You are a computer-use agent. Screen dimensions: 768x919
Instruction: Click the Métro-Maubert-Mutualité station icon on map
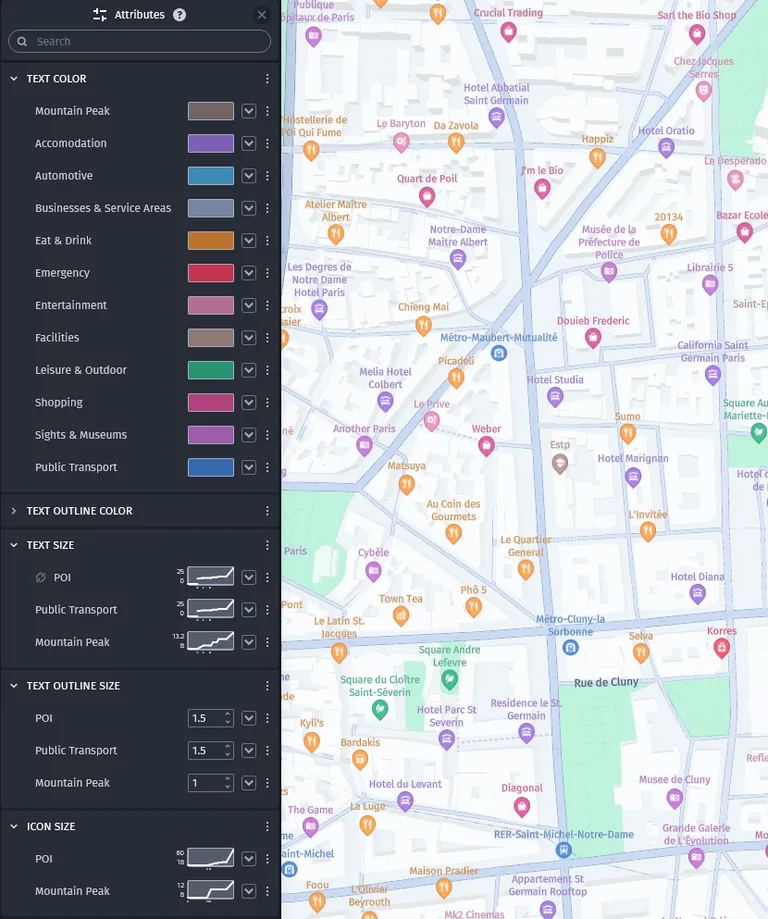click(499, 353)
